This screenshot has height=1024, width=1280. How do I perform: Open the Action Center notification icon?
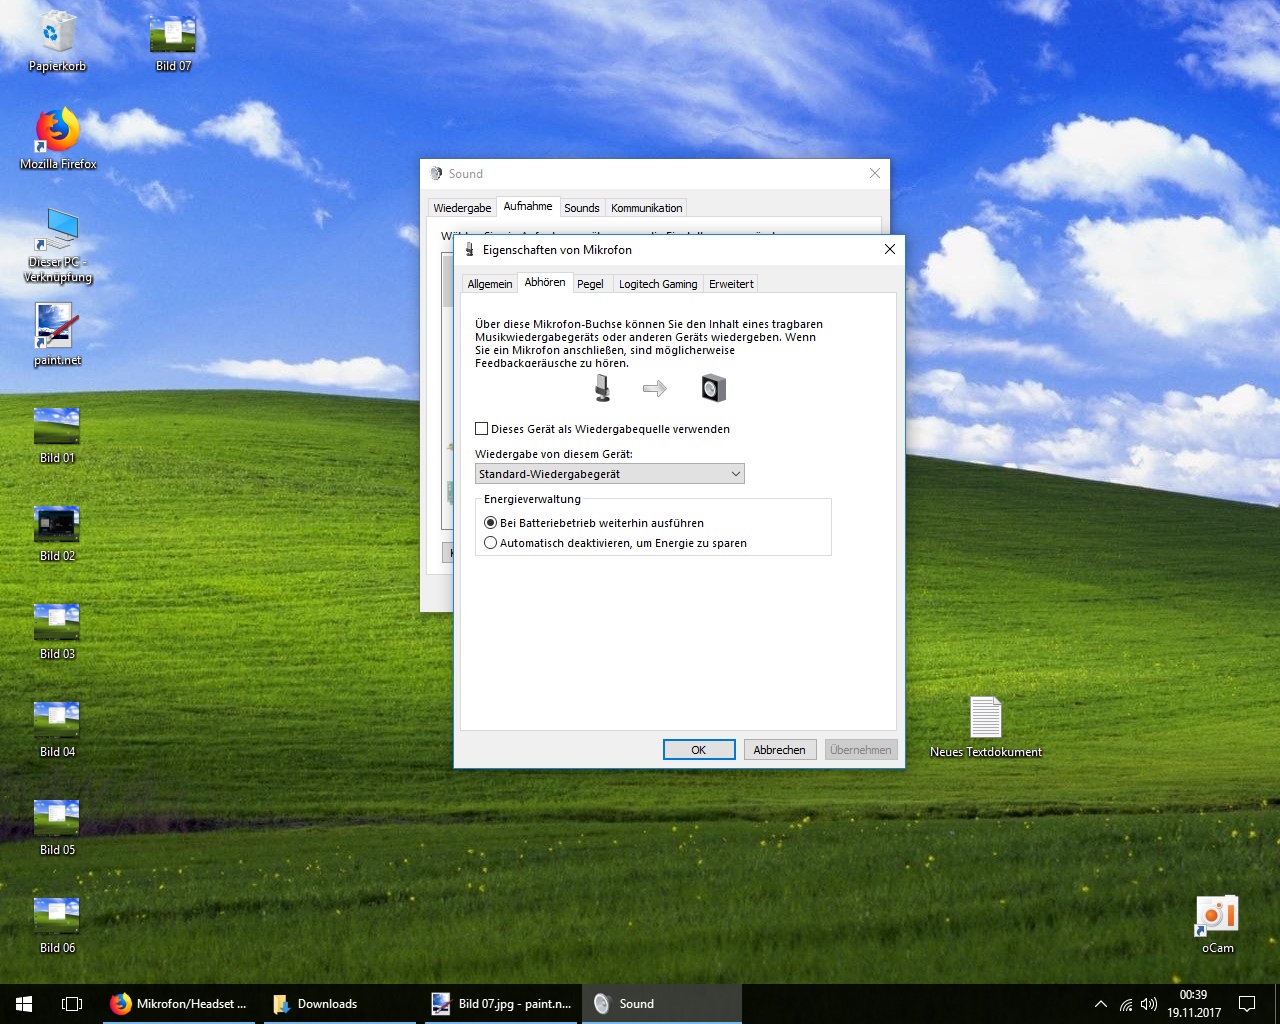(x=1247, y=1004)
